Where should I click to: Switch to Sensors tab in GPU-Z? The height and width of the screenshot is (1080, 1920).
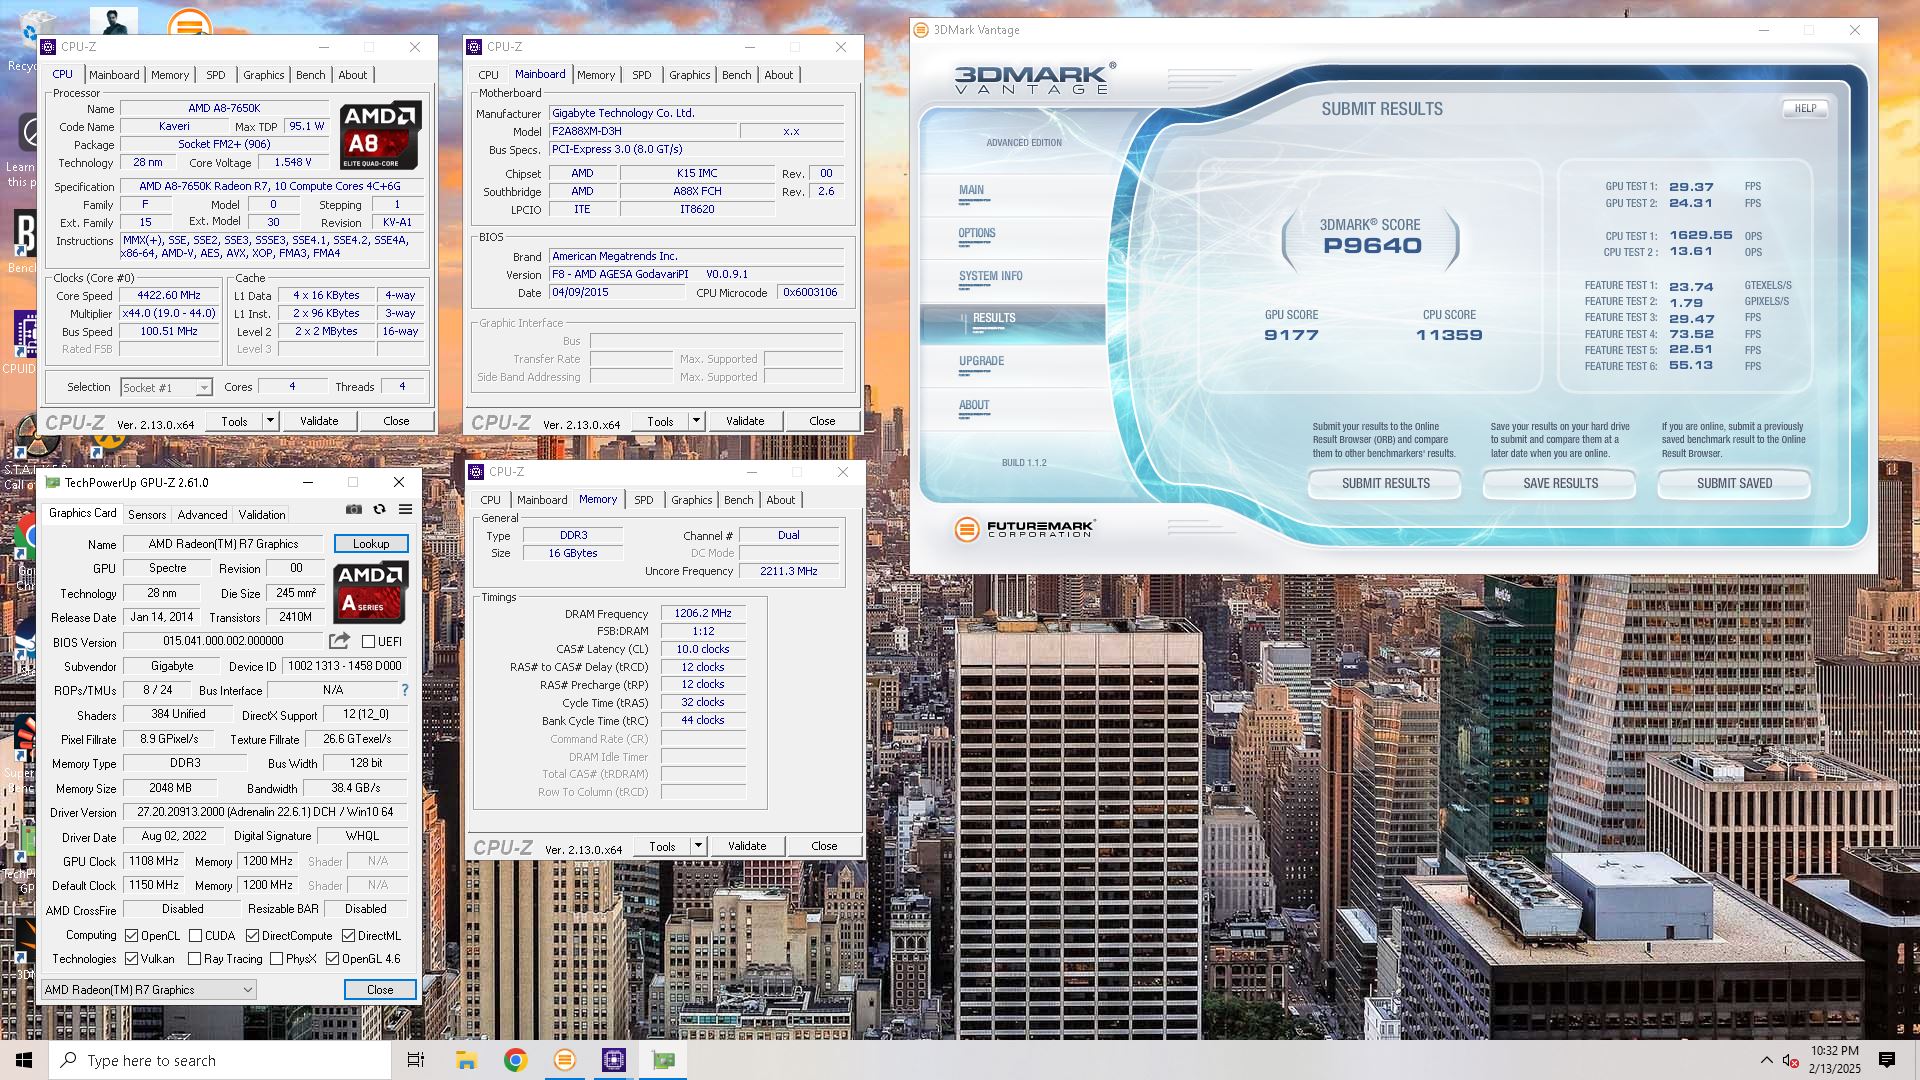coord(147,515)
